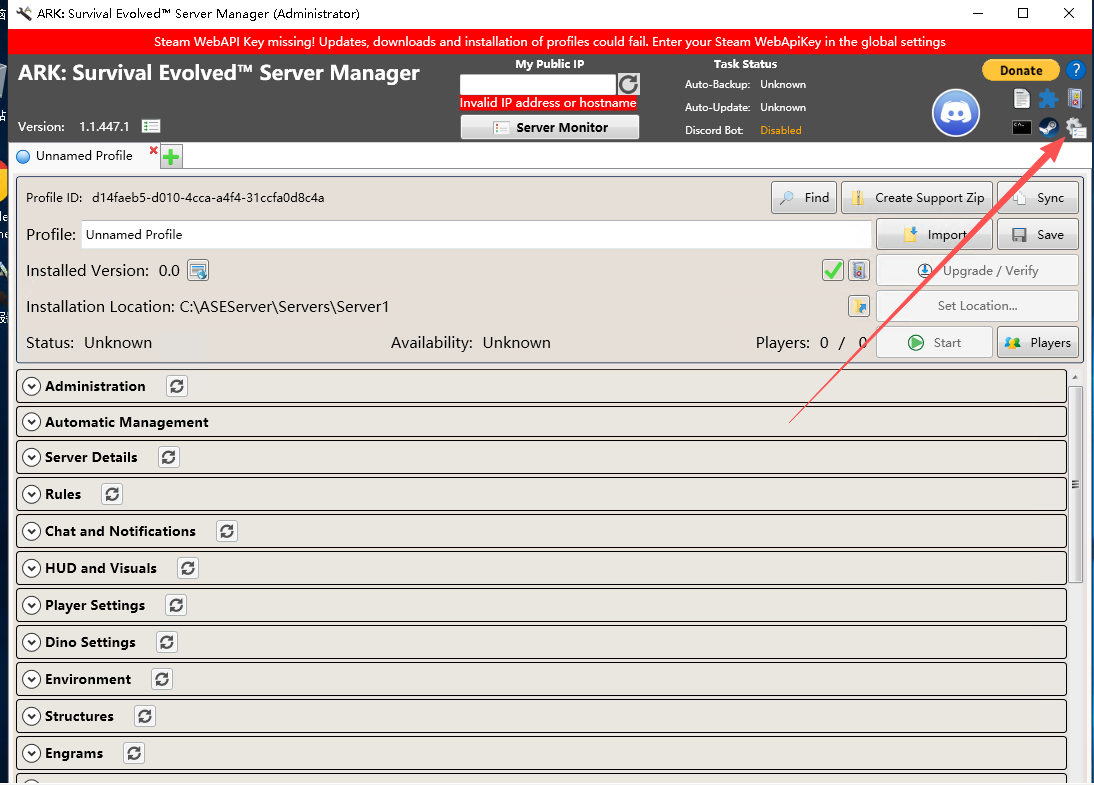The width and height of the screenshot is (1094, 785).
Task: Refresh public IP with the refresh icon
Action: [628, 84]
